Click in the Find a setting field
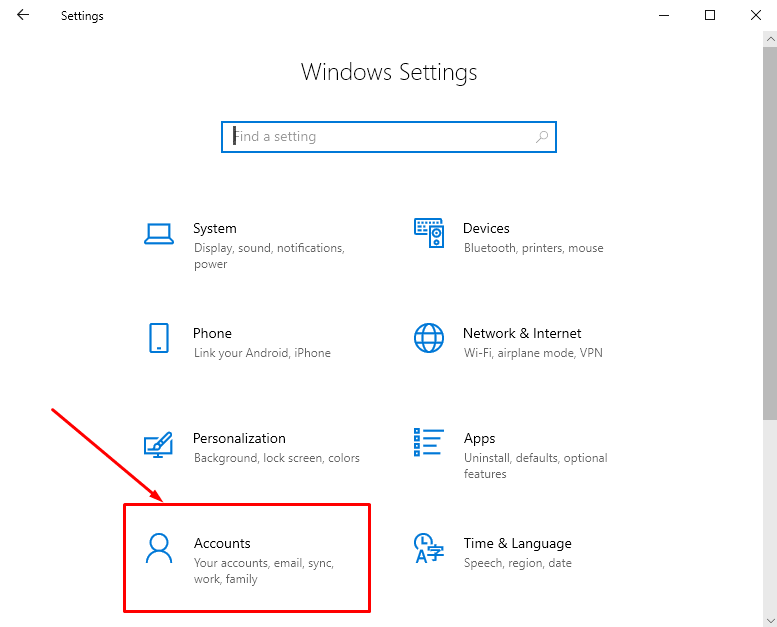The image size is (777, 627). click(388, 137)
